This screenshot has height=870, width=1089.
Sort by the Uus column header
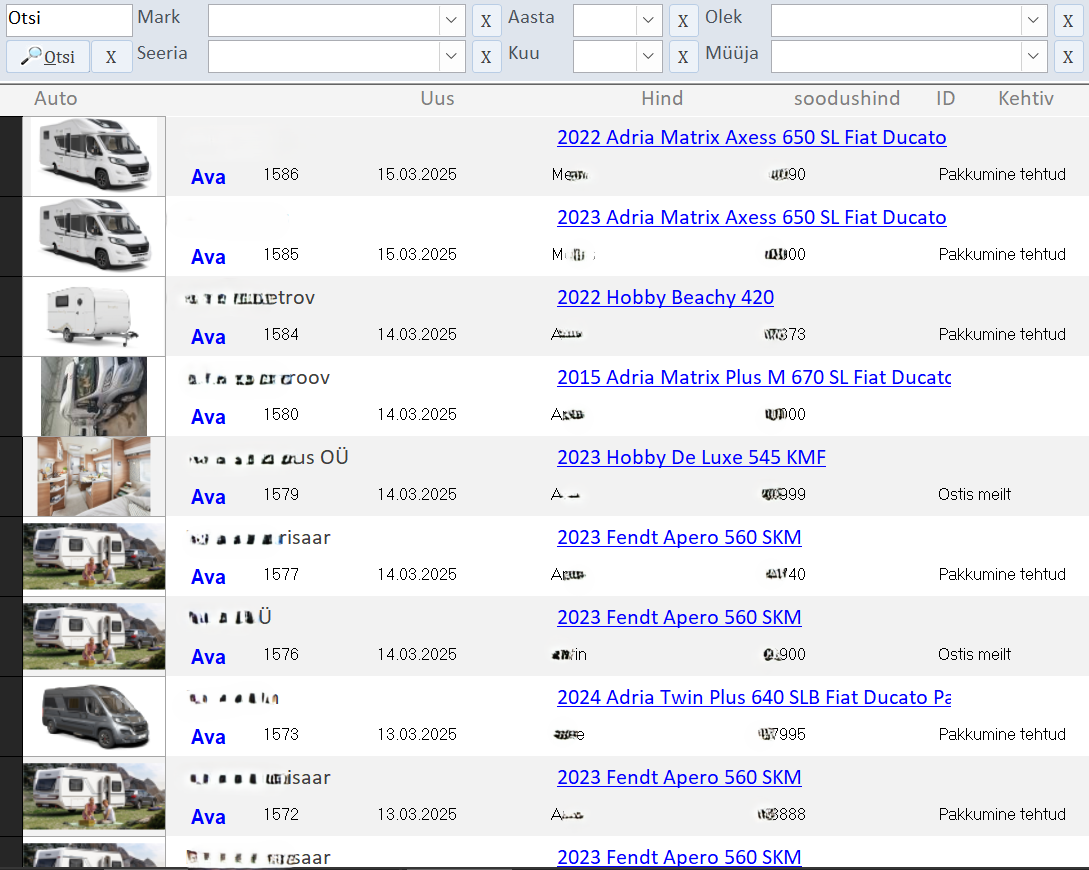[438, 99]
